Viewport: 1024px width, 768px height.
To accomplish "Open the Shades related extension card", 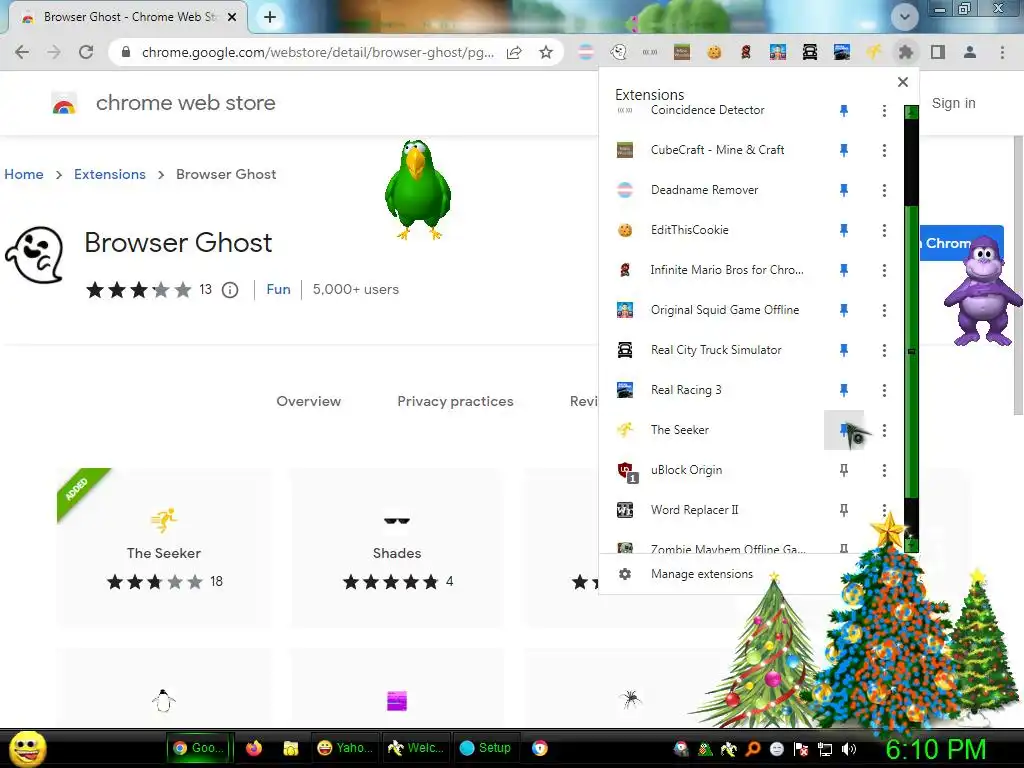I will (397, 547).
